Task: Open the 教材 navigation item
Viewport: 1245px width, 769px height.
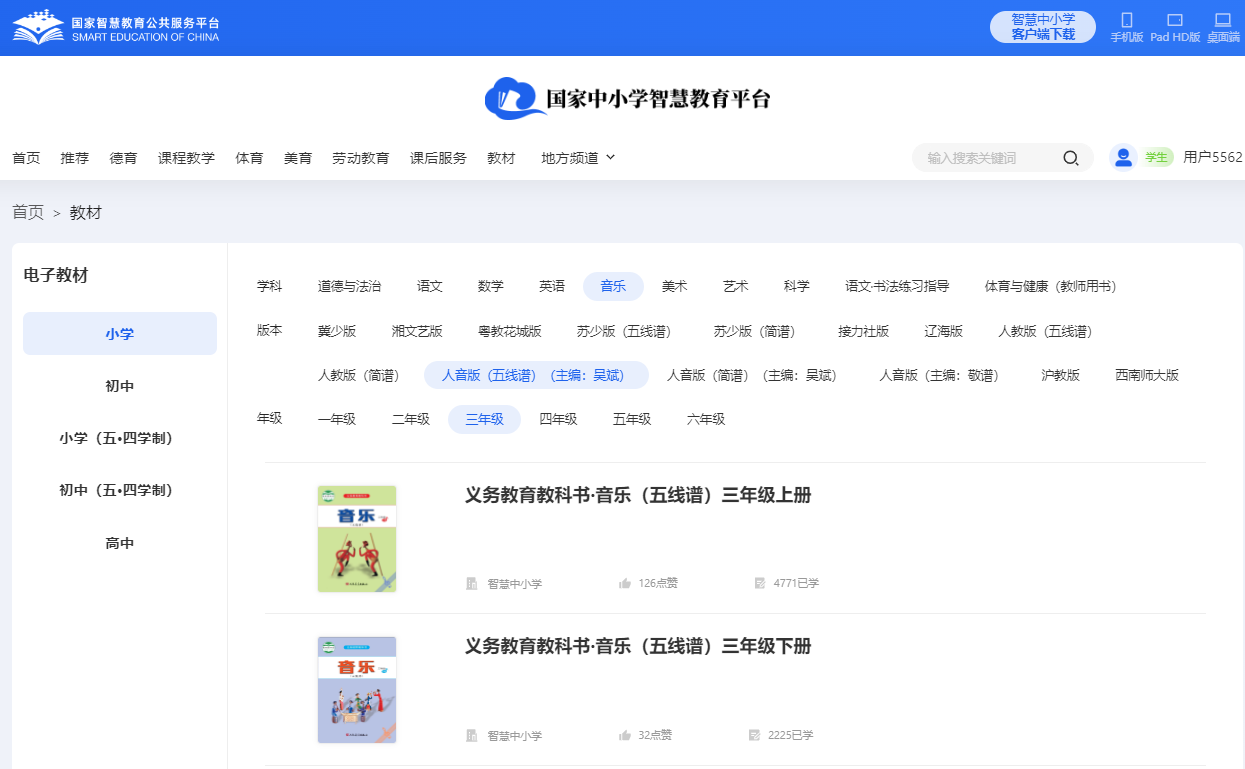Action: [501, 158]
